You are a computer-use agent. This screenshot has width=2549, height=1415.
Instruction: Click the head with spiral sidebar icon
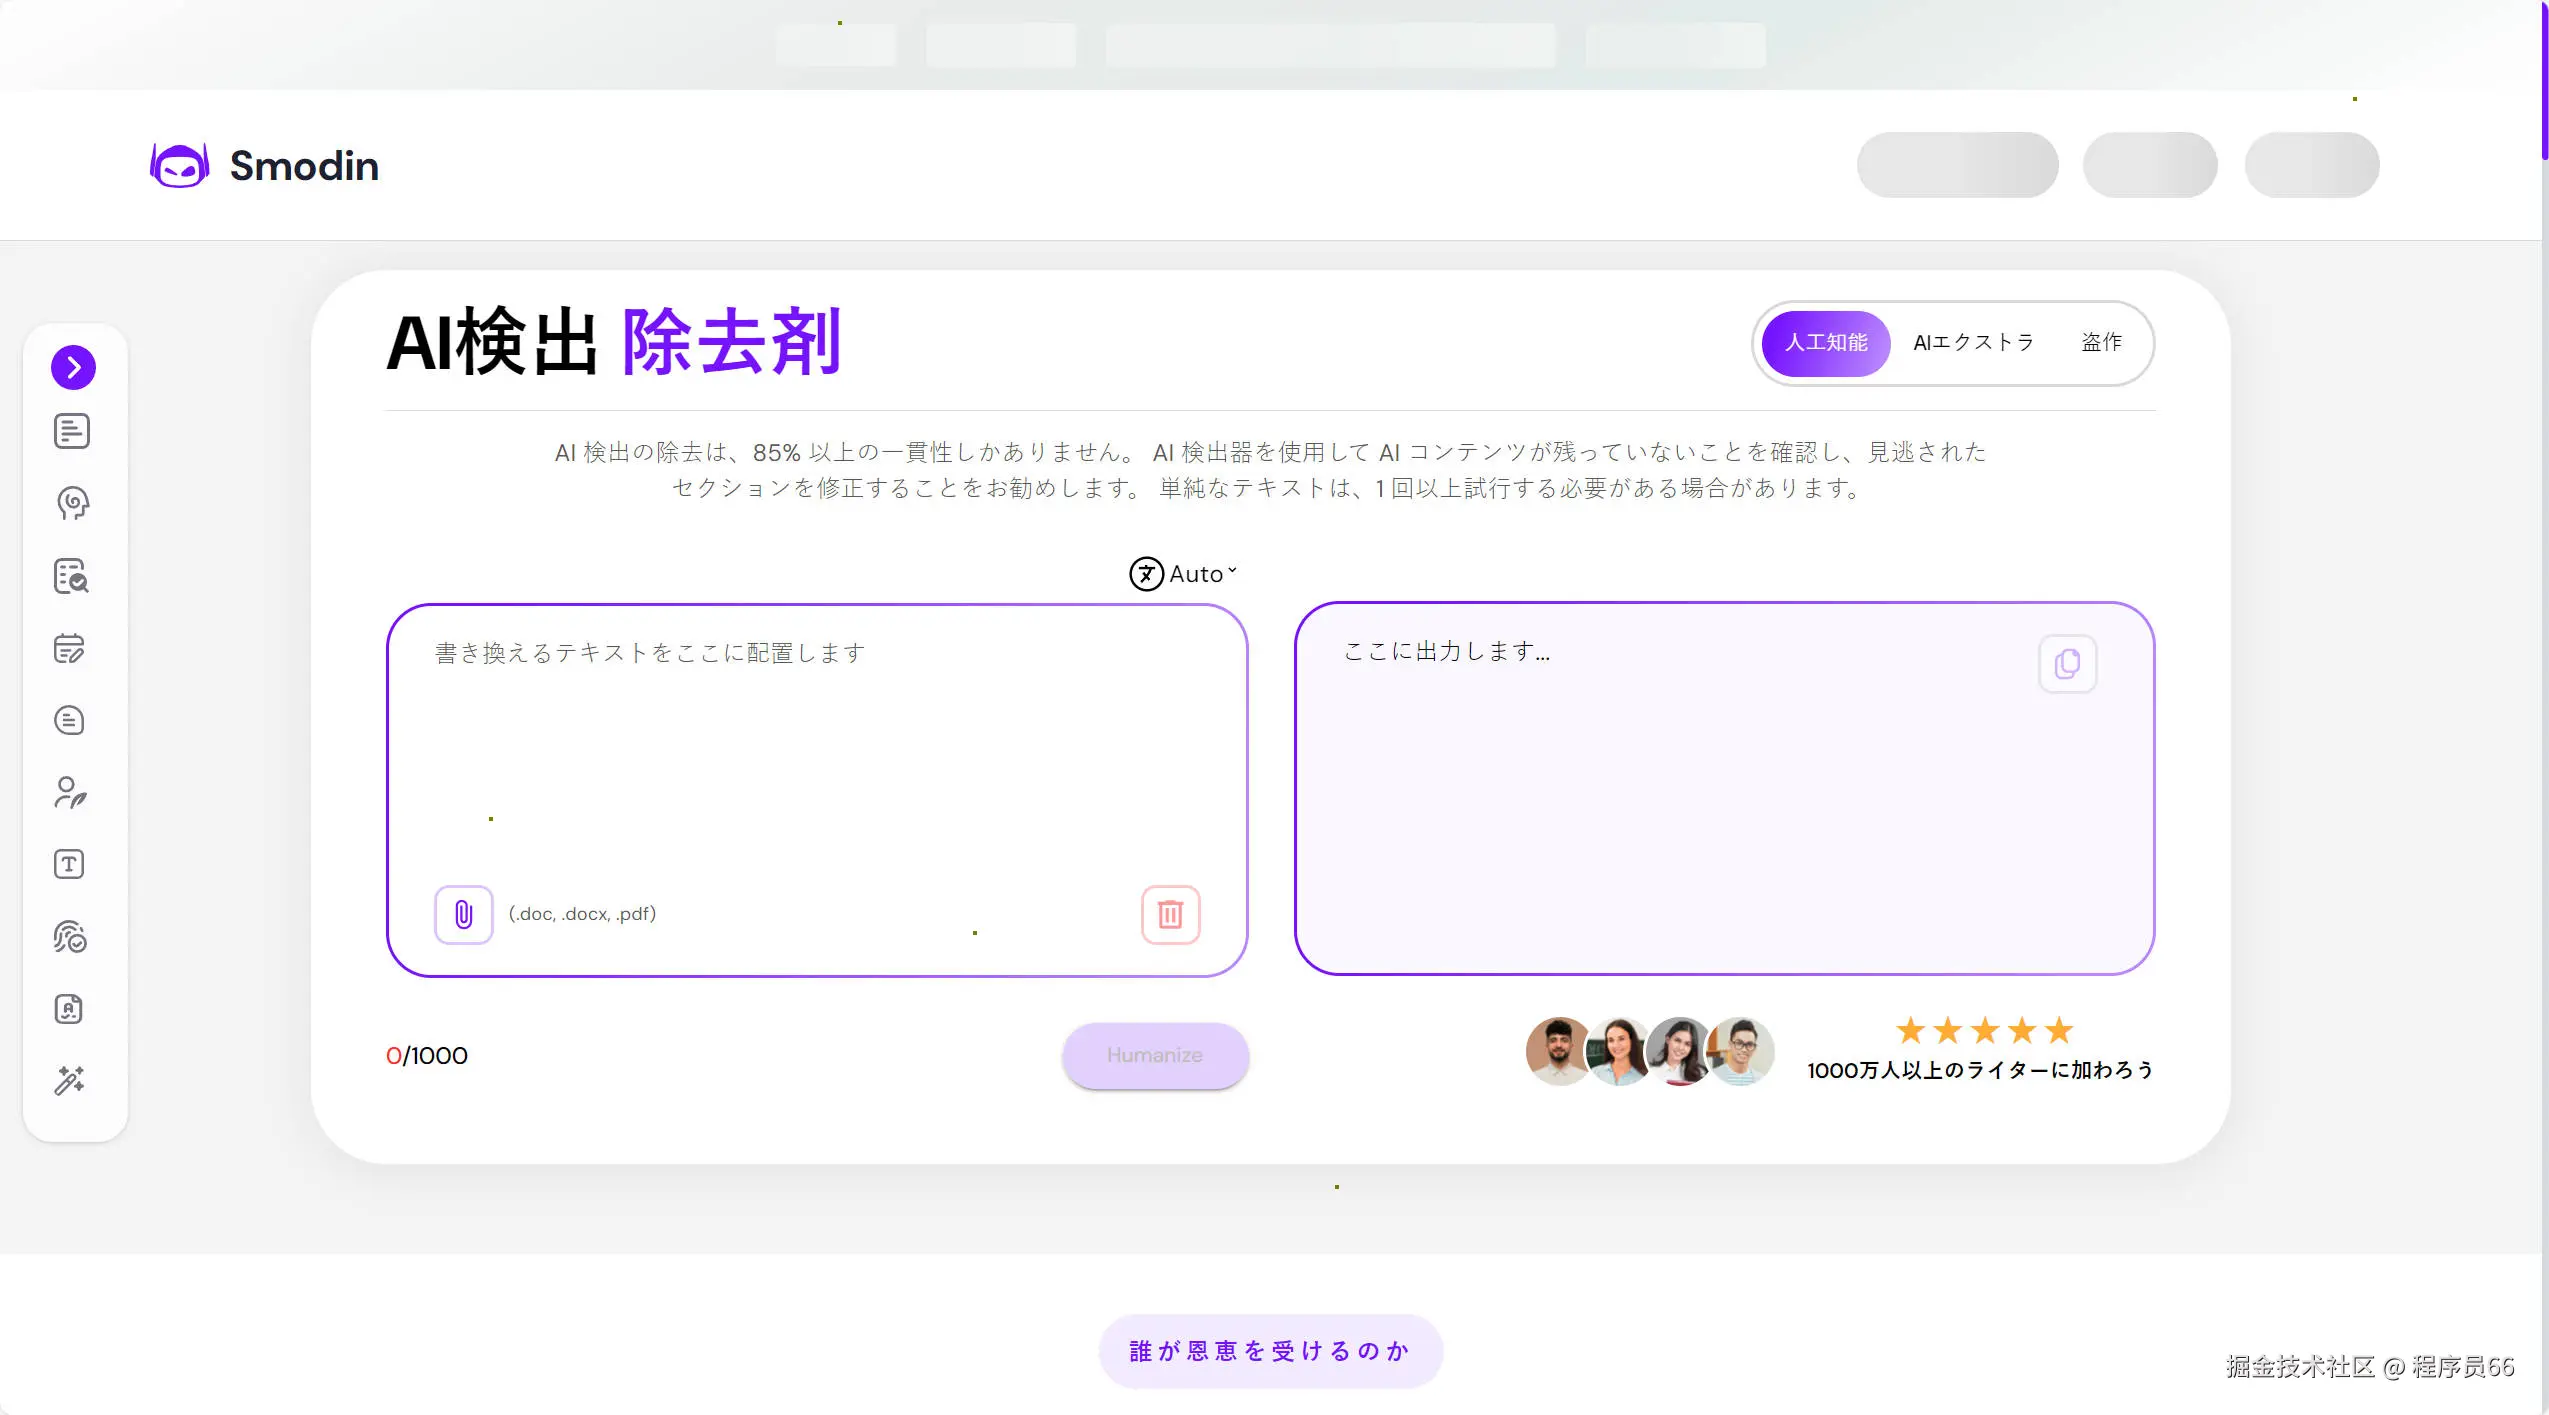(72, 503)
